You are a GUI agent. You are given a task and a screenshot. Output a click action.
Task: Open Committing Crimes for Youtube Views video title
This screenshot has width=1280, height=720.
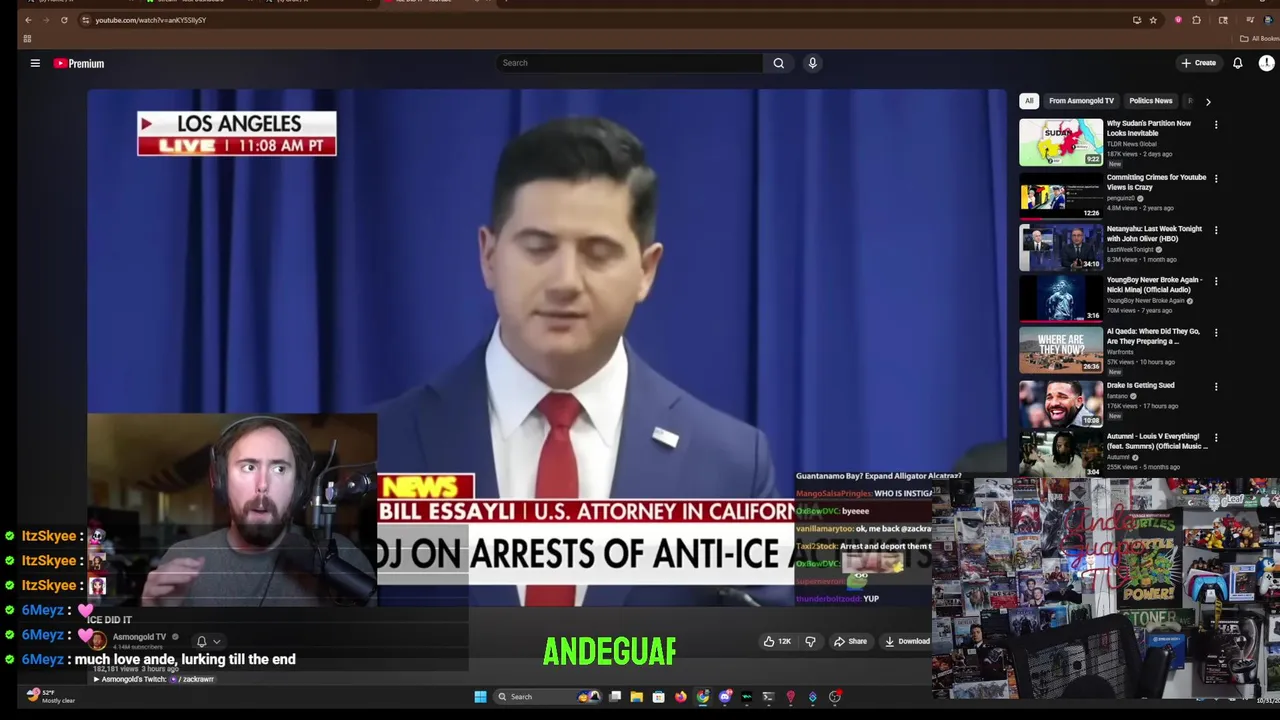tap(1156, 182)
